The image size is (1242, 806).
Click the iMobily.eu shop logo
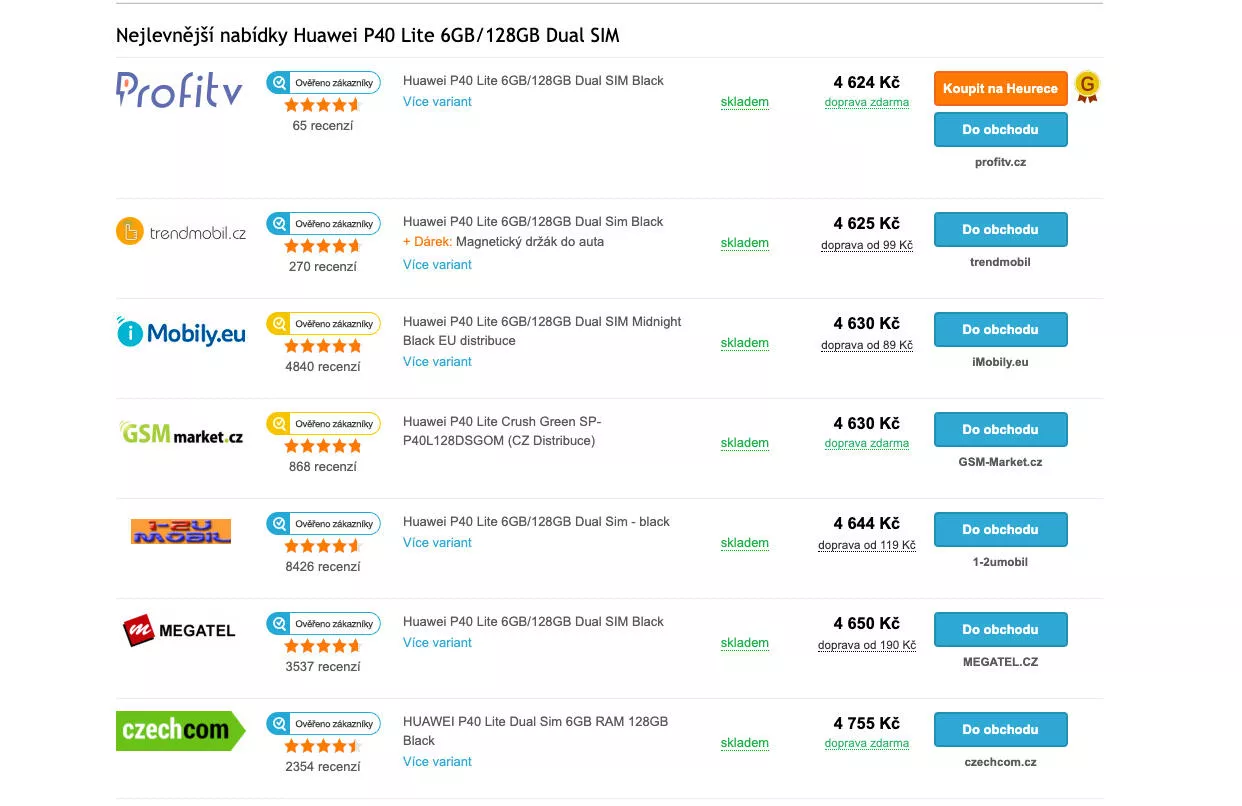tap(181, 333)
